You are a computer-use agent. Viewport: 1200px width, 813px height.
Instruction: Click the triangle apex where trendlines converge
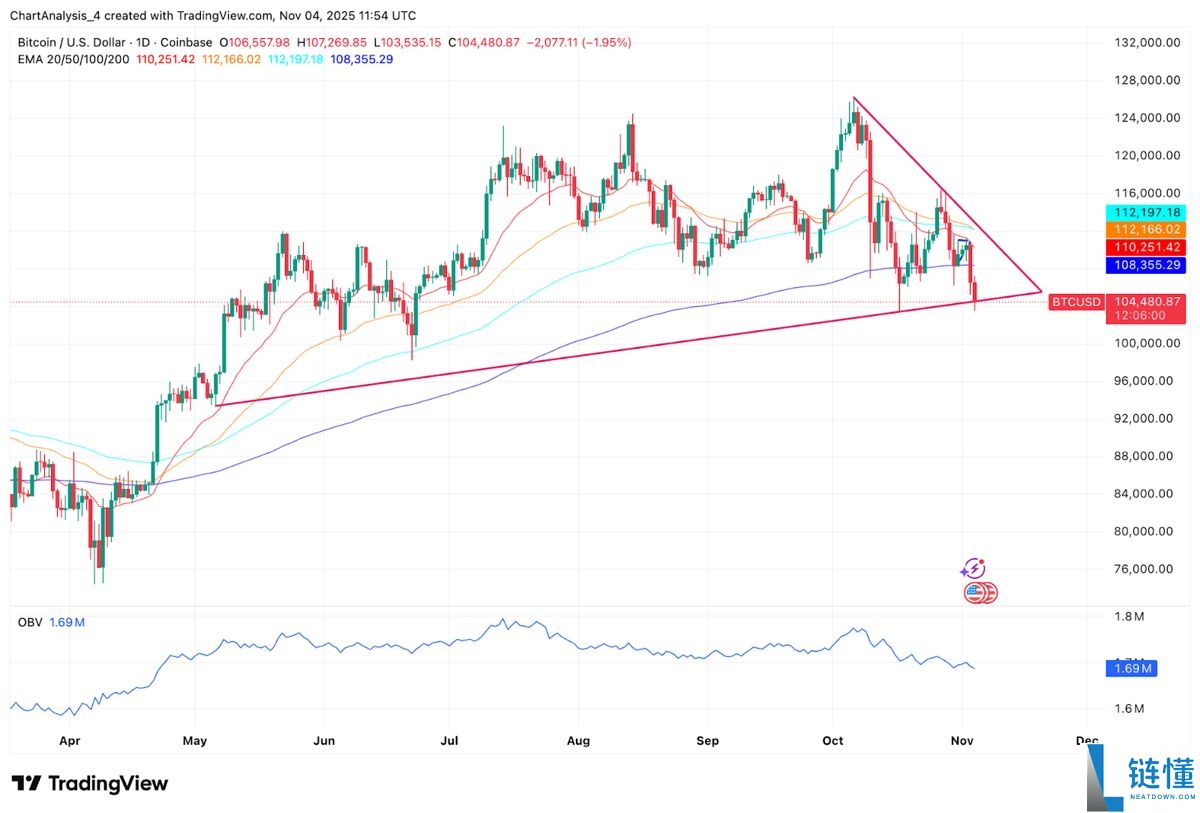(1040, 293)
